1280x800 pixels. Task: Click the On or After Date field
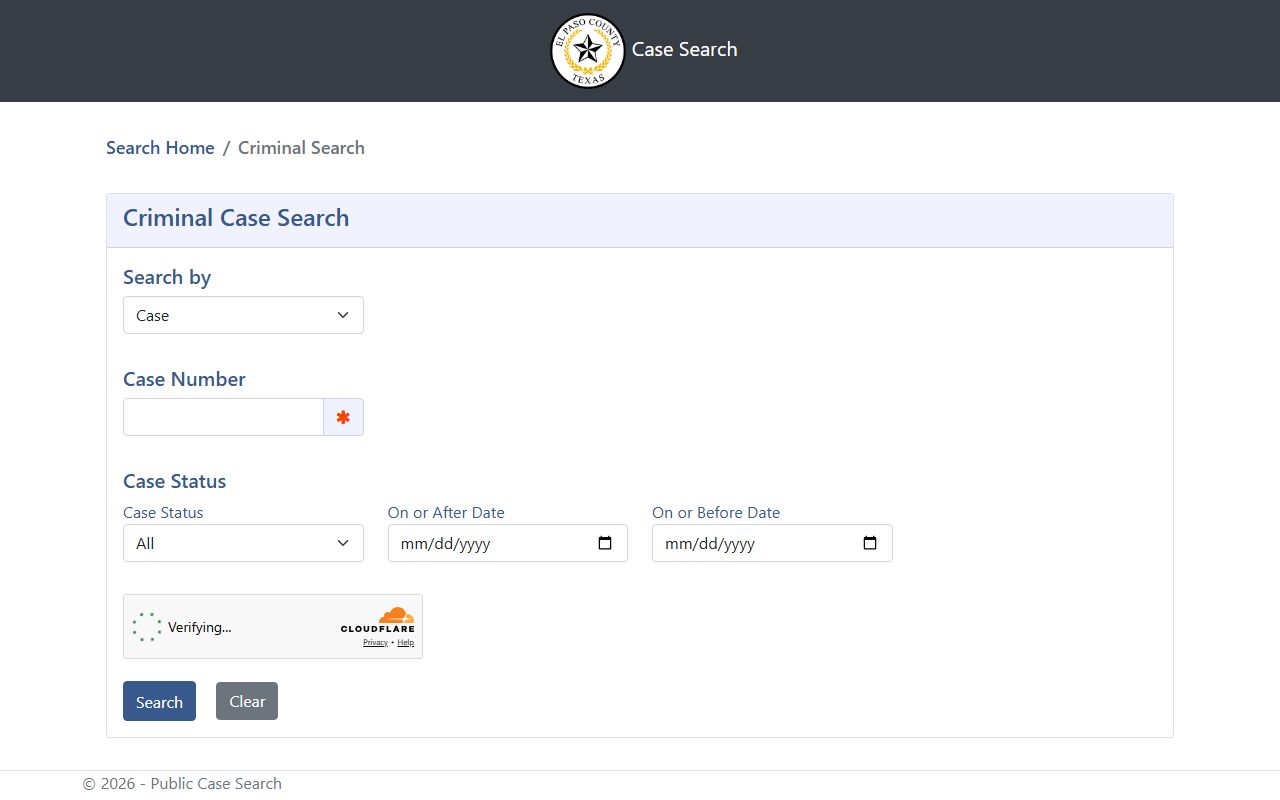pyautogui.click(x=508, y=543)
